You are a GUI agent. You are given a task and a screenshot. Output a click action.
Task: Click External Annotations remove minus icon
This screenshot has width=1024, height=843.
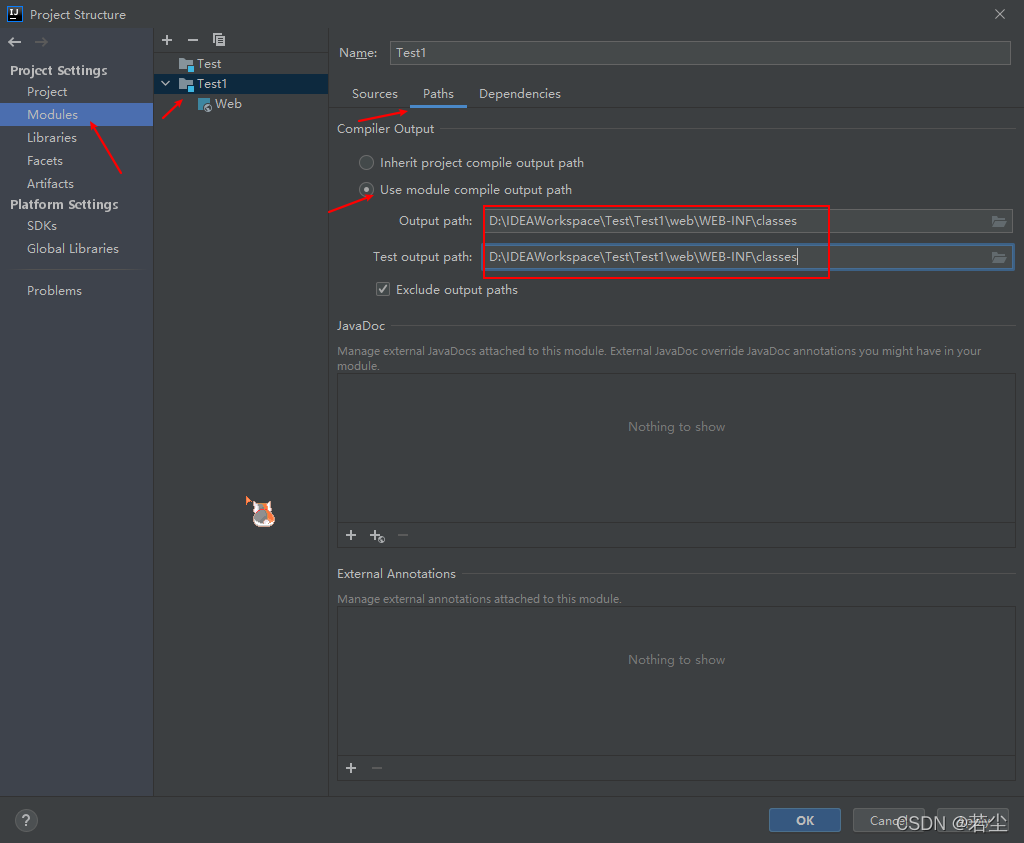pos(377,768)
